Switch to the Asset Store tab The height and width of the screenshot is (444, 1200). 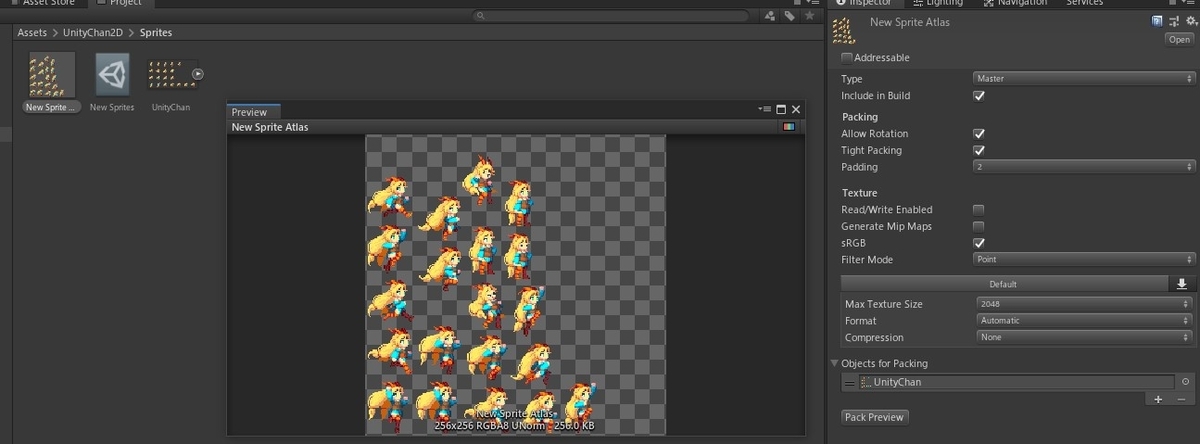click(42, 3)
